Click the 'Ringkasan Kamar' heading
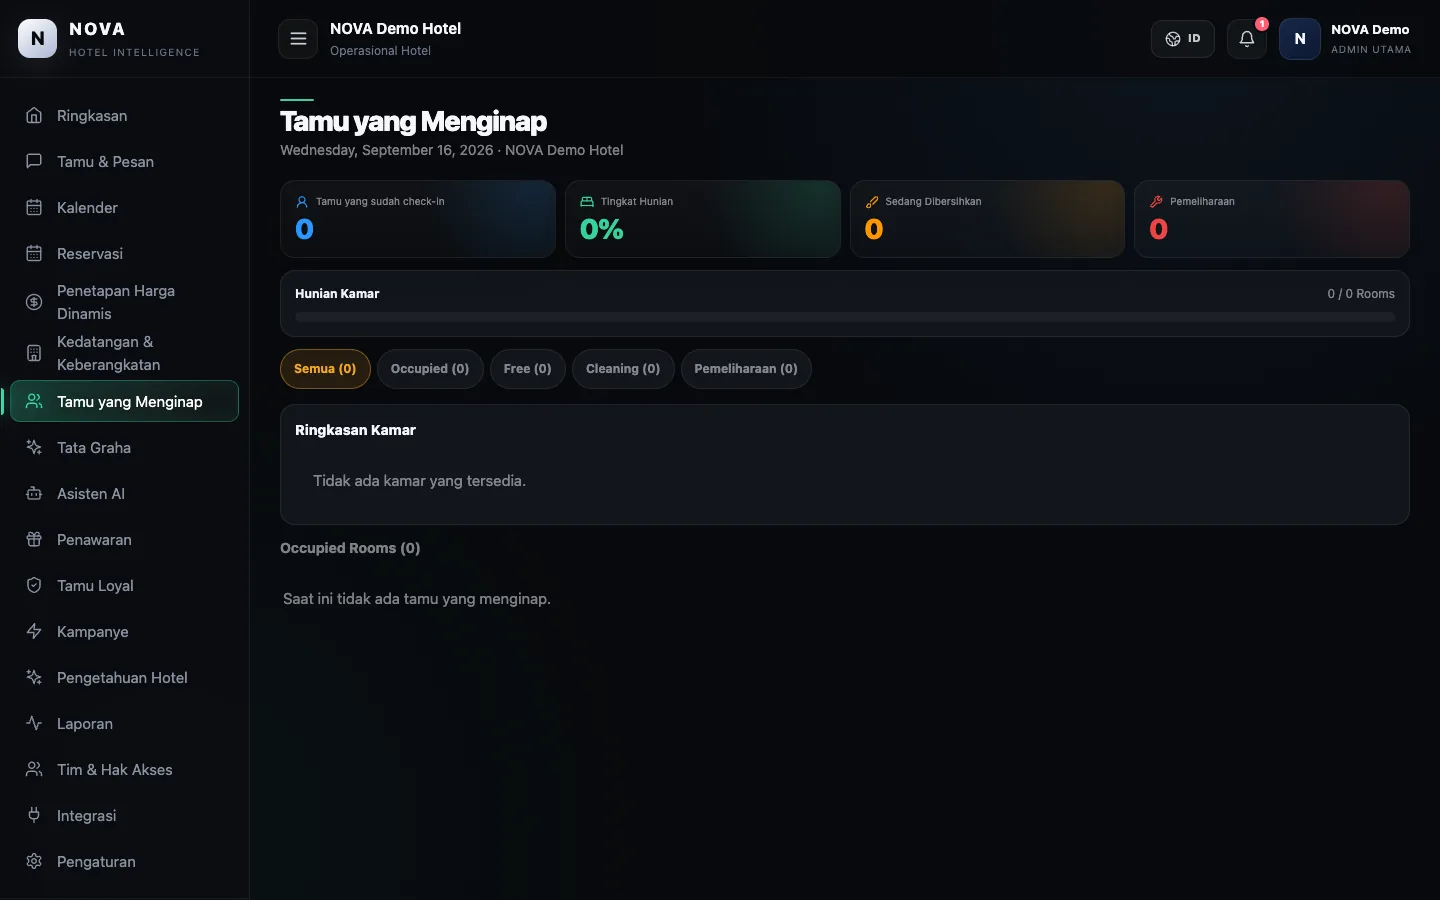1440x900 pixels. pos(355,430)
